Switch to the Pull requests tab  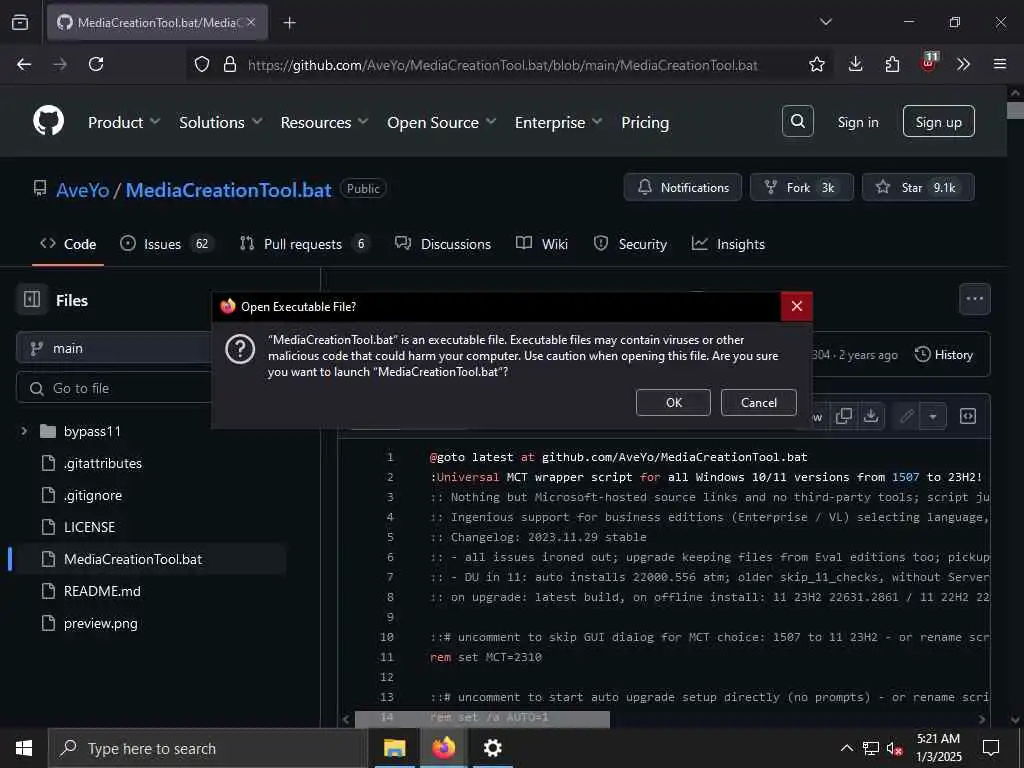[x=304, y=244]
